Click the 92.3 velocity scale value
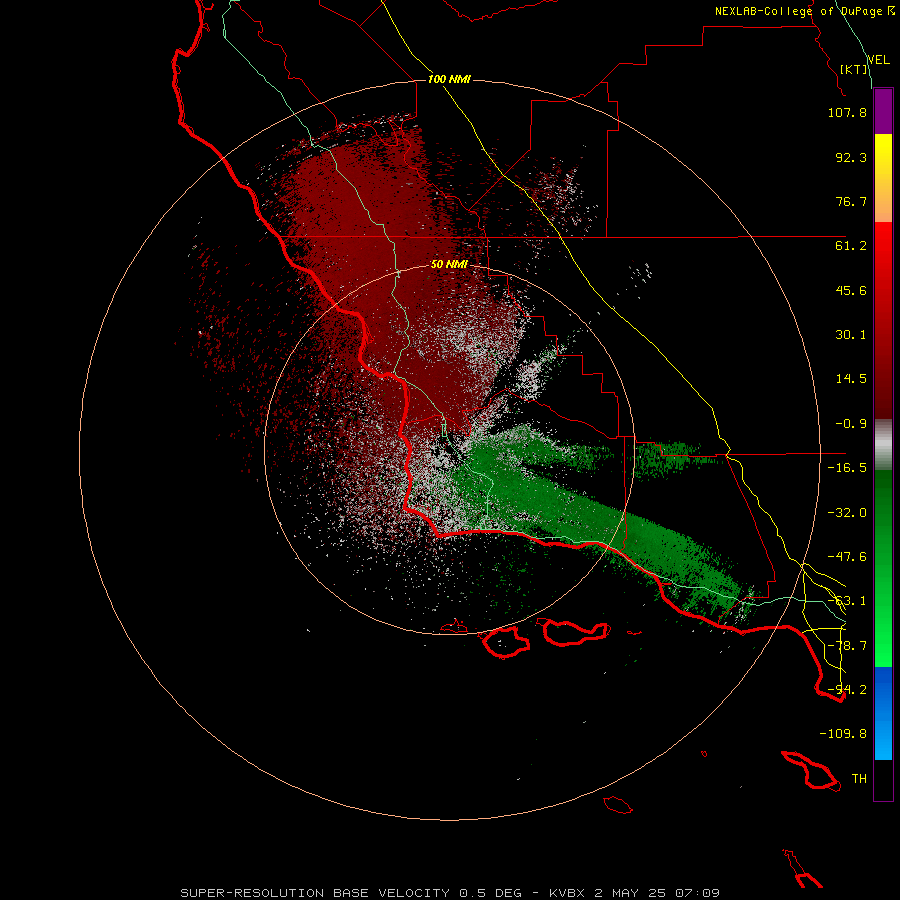The image size is (900, 900). [851, 157]
